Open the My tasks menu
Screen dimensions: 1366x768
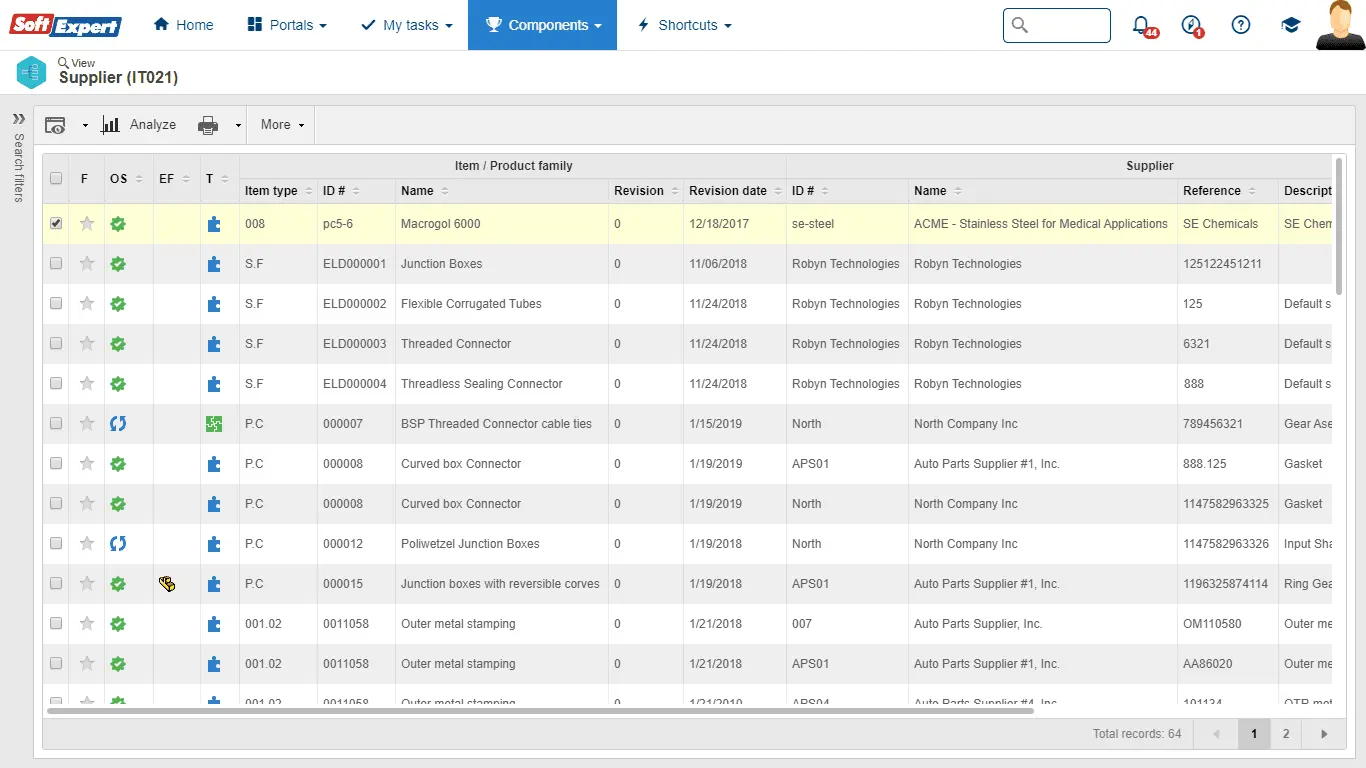pos(406,25)
